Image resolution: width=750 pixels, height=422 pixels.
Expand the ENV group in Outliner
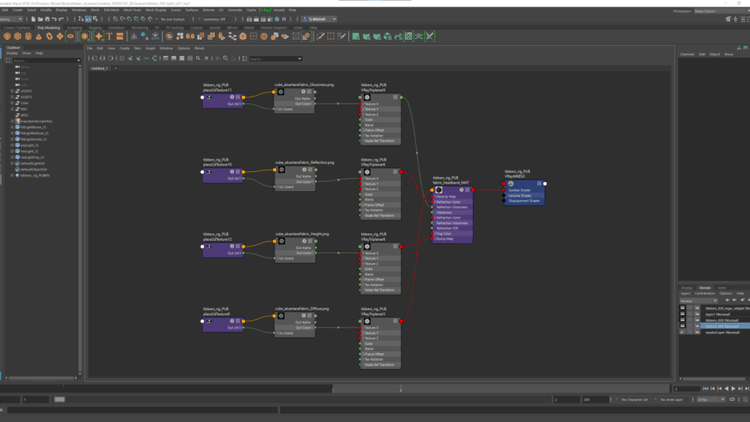(x=12, y=109)
